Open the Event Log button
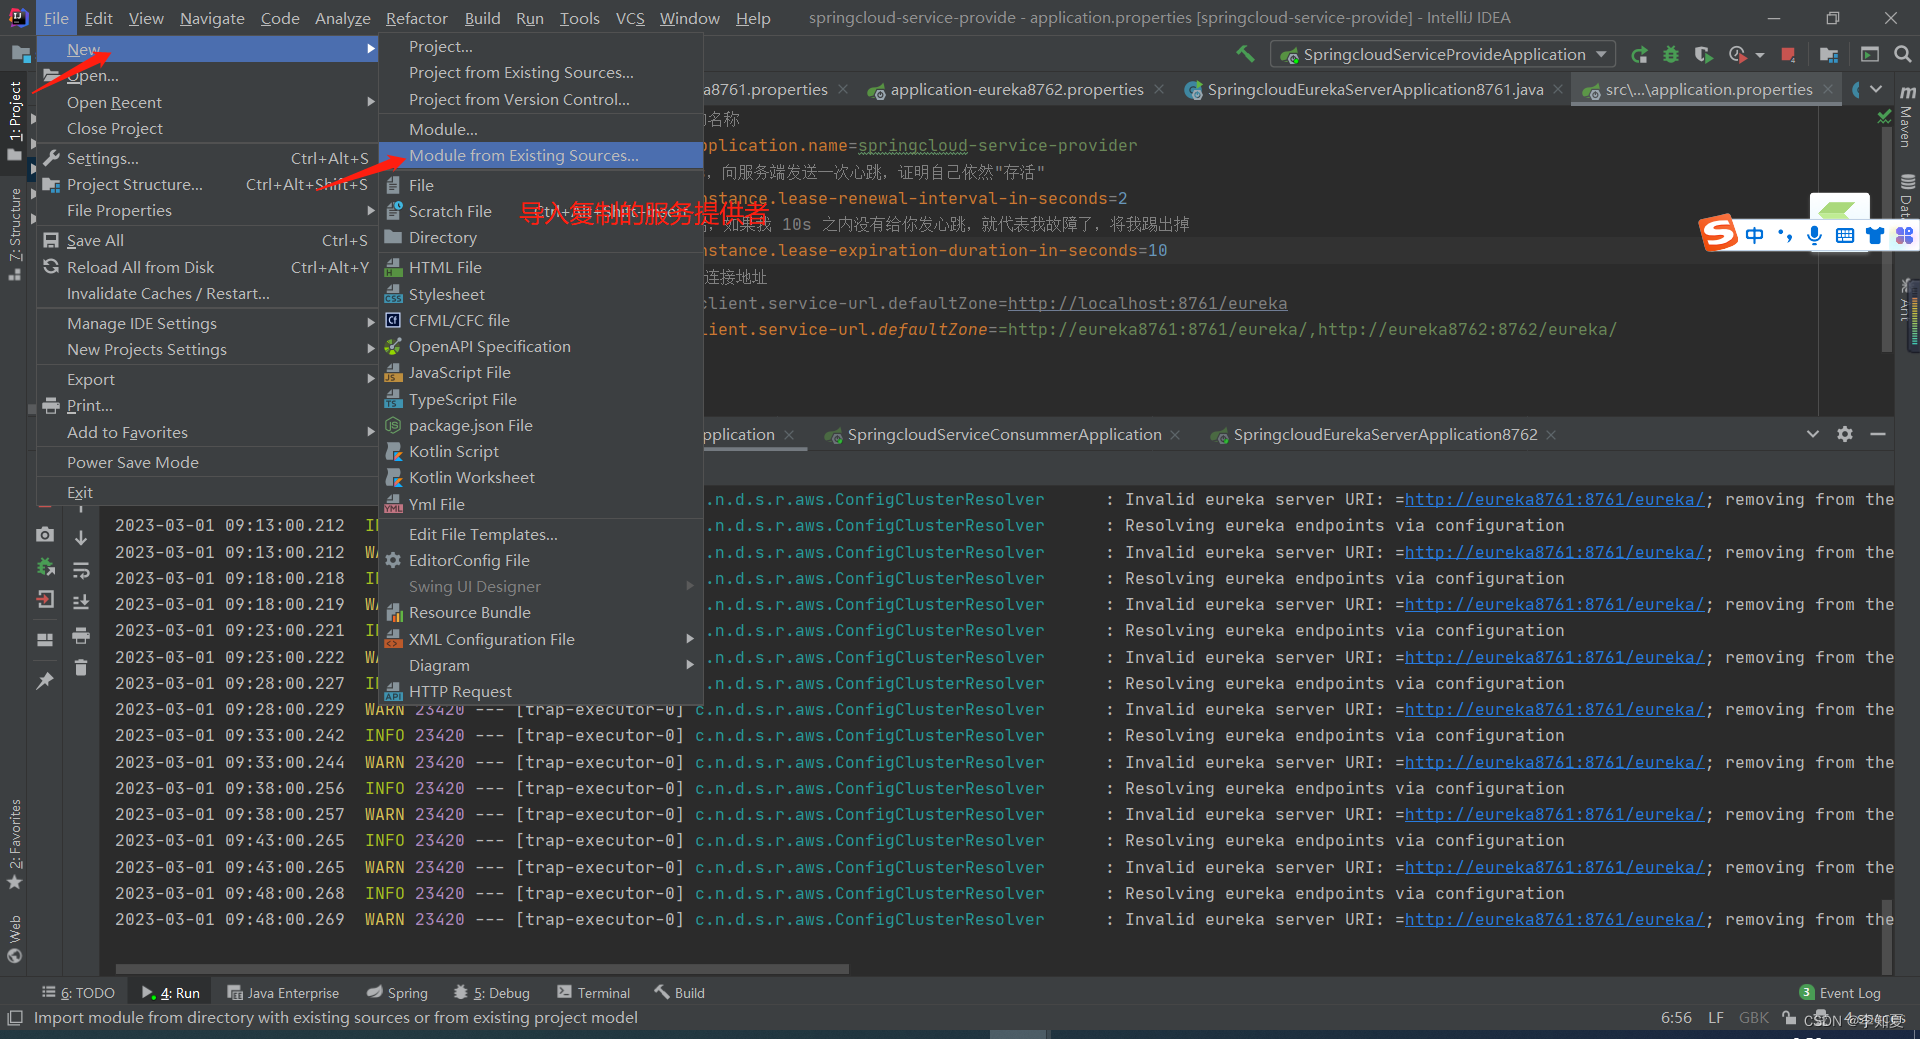 pos(1840,993)
